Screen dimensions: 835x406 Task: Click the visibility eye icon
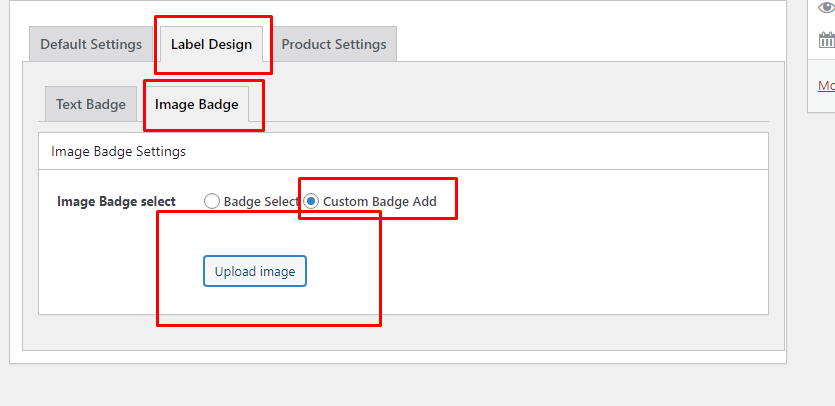[826, 7]
